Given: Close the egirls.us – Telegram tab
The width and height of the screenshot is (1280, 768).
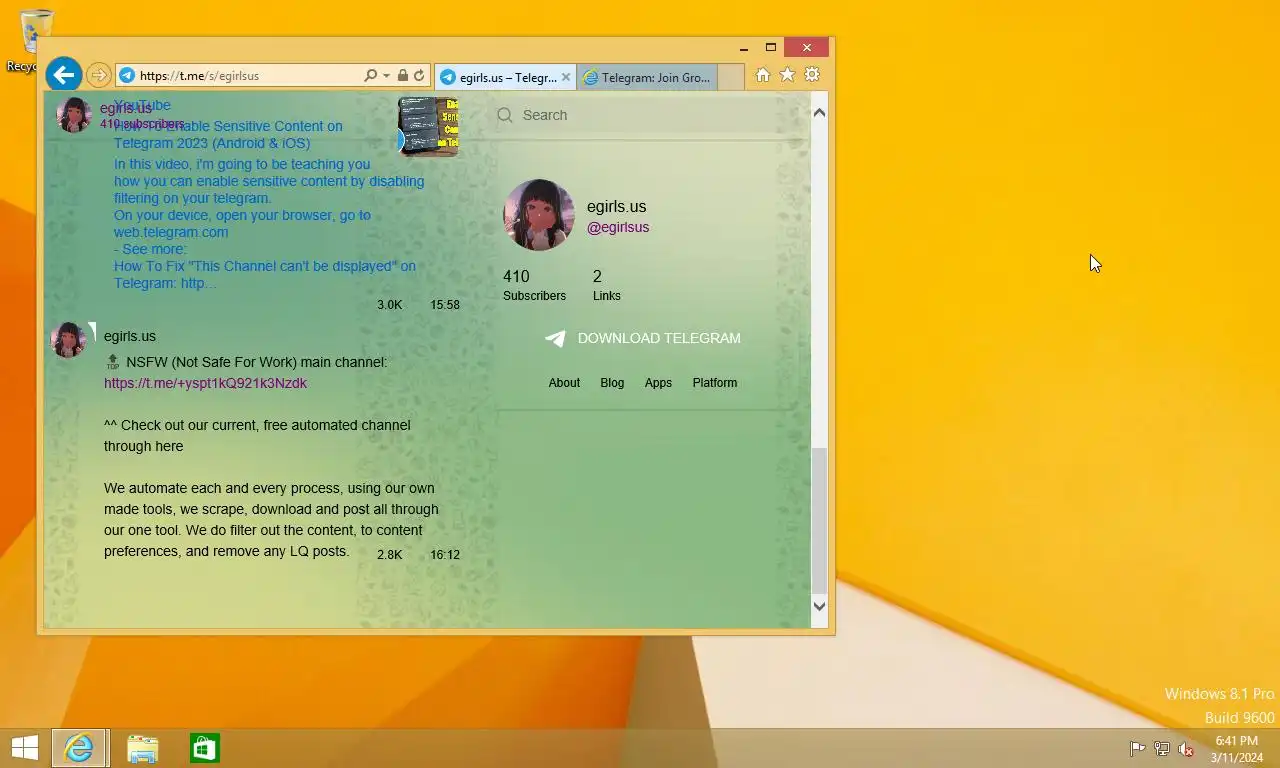Looking at the screenshot, I should [566, 77].
